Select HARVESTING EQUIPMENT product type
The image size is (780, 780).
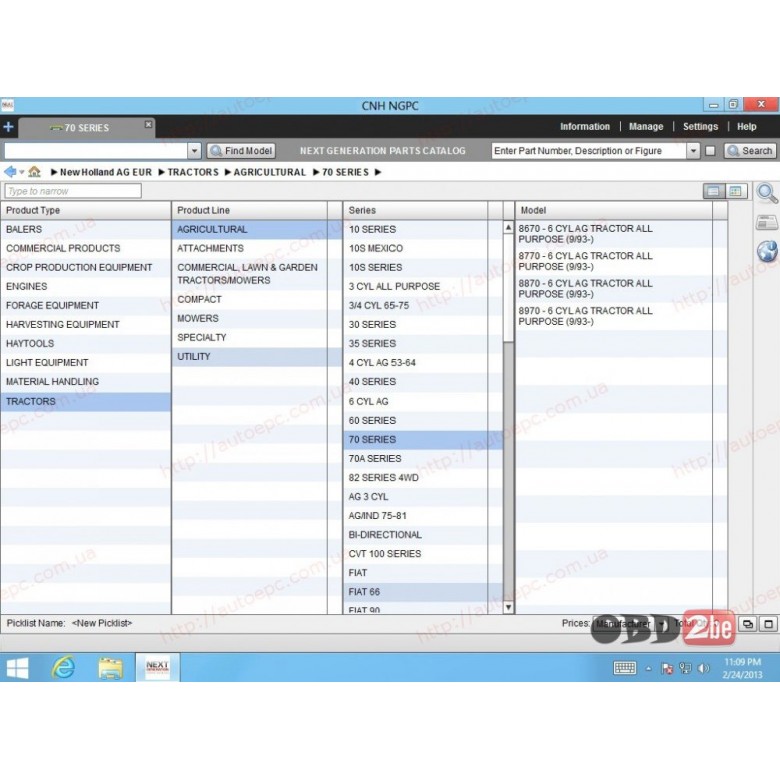point(86,324)
